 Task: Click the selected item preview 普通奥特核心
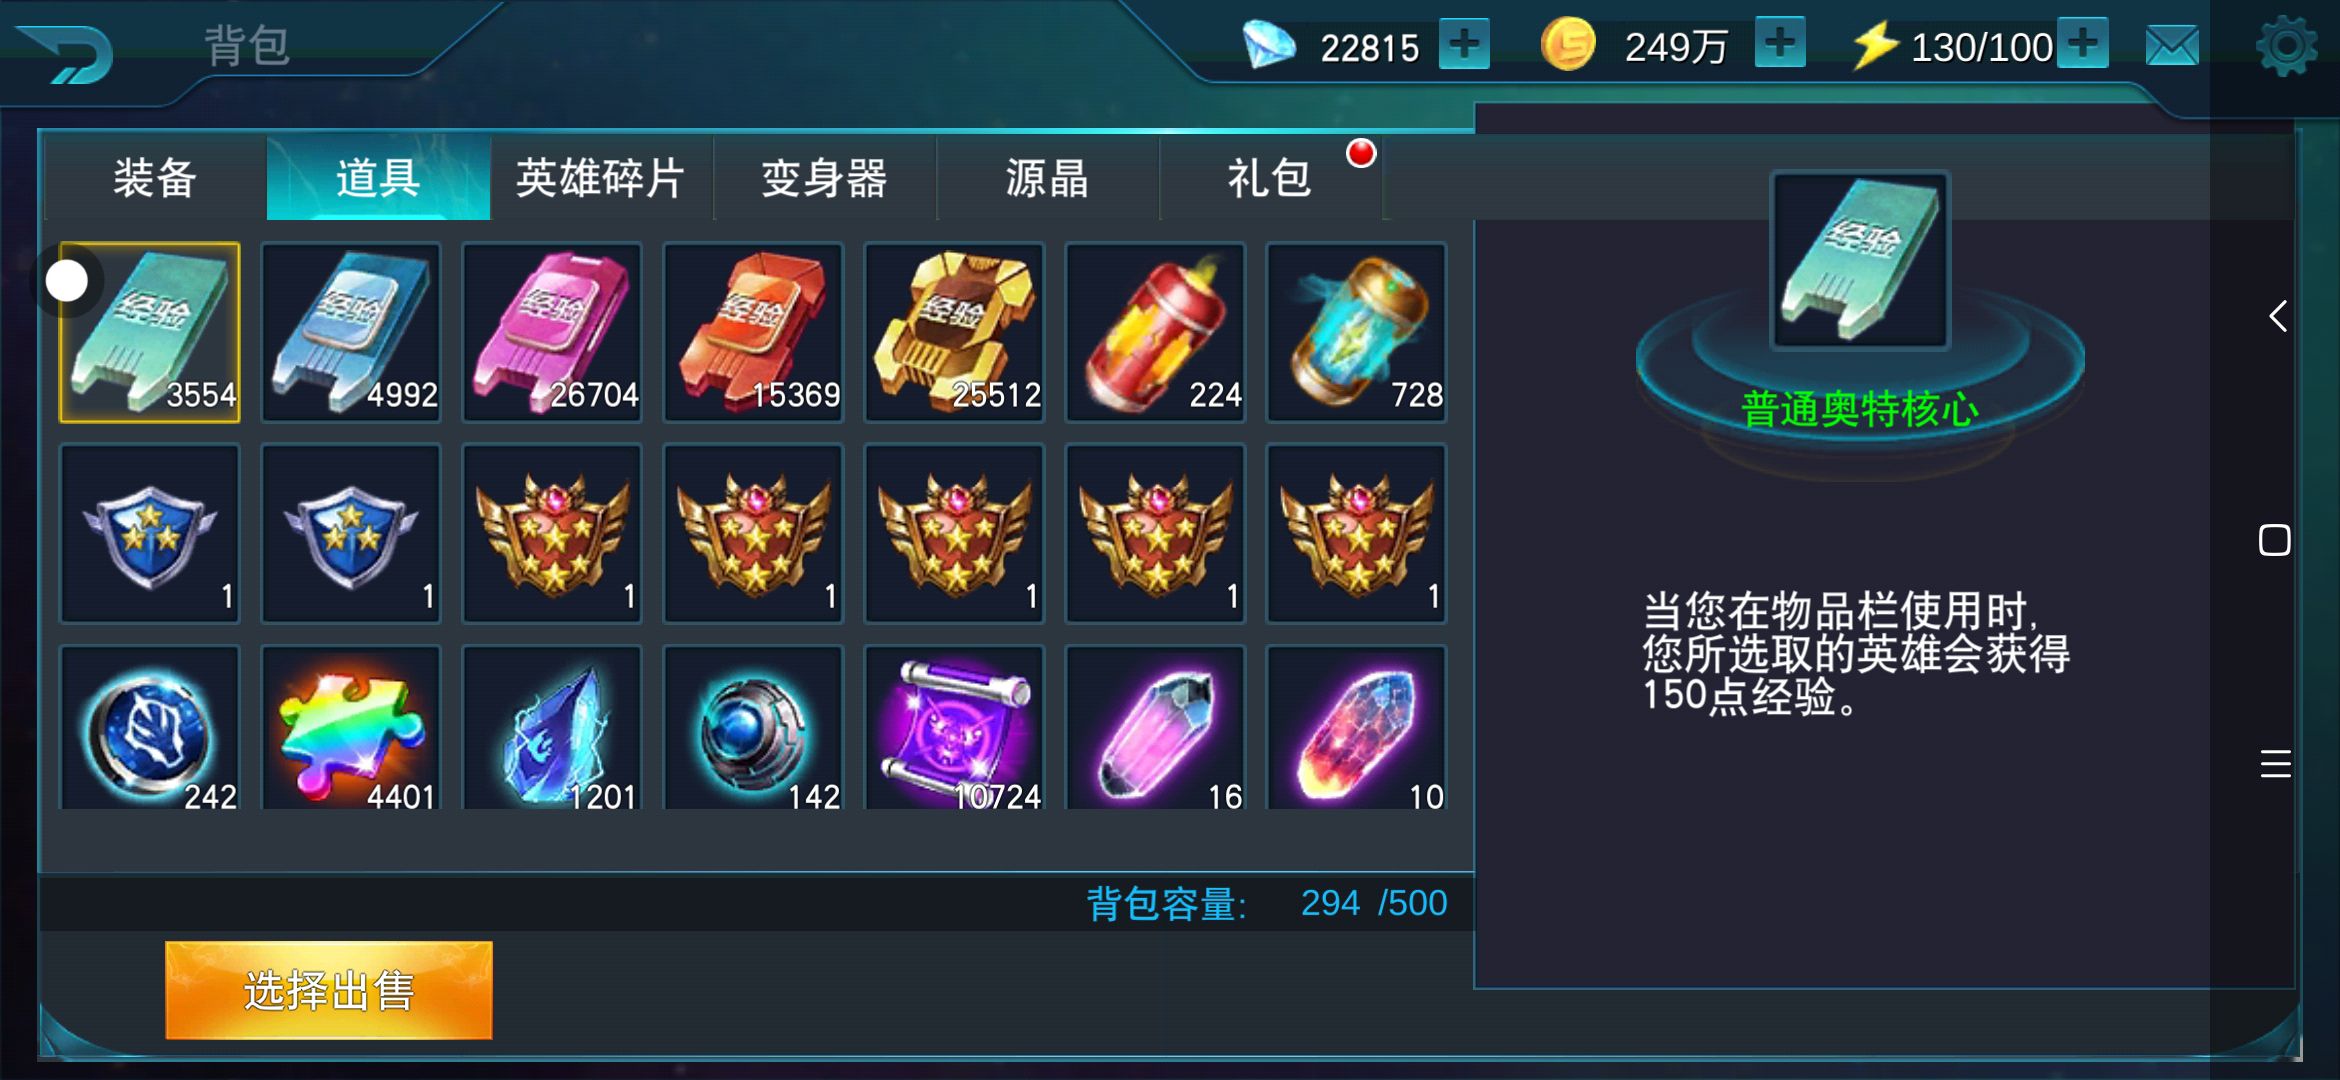click(1860, 260)
